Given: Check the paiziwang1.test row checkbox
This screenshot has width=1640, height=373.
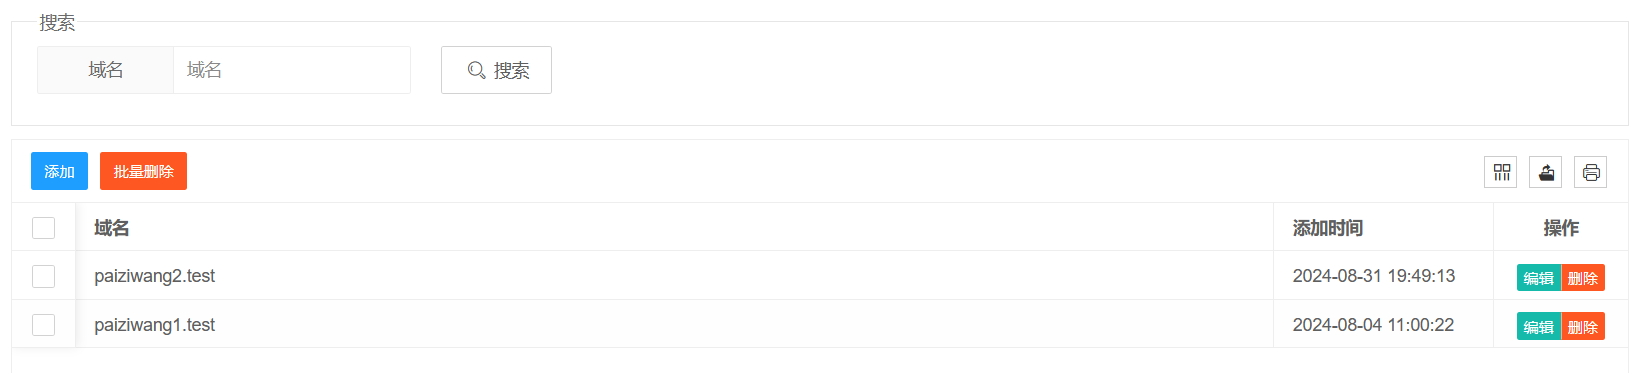Looking at the screenshot, I should click(43, 325).
